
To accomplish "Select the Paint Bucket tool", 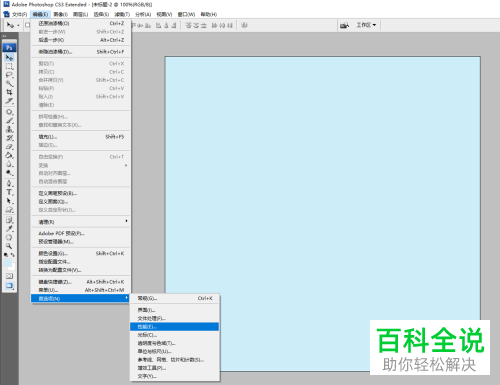I will 9,156.
